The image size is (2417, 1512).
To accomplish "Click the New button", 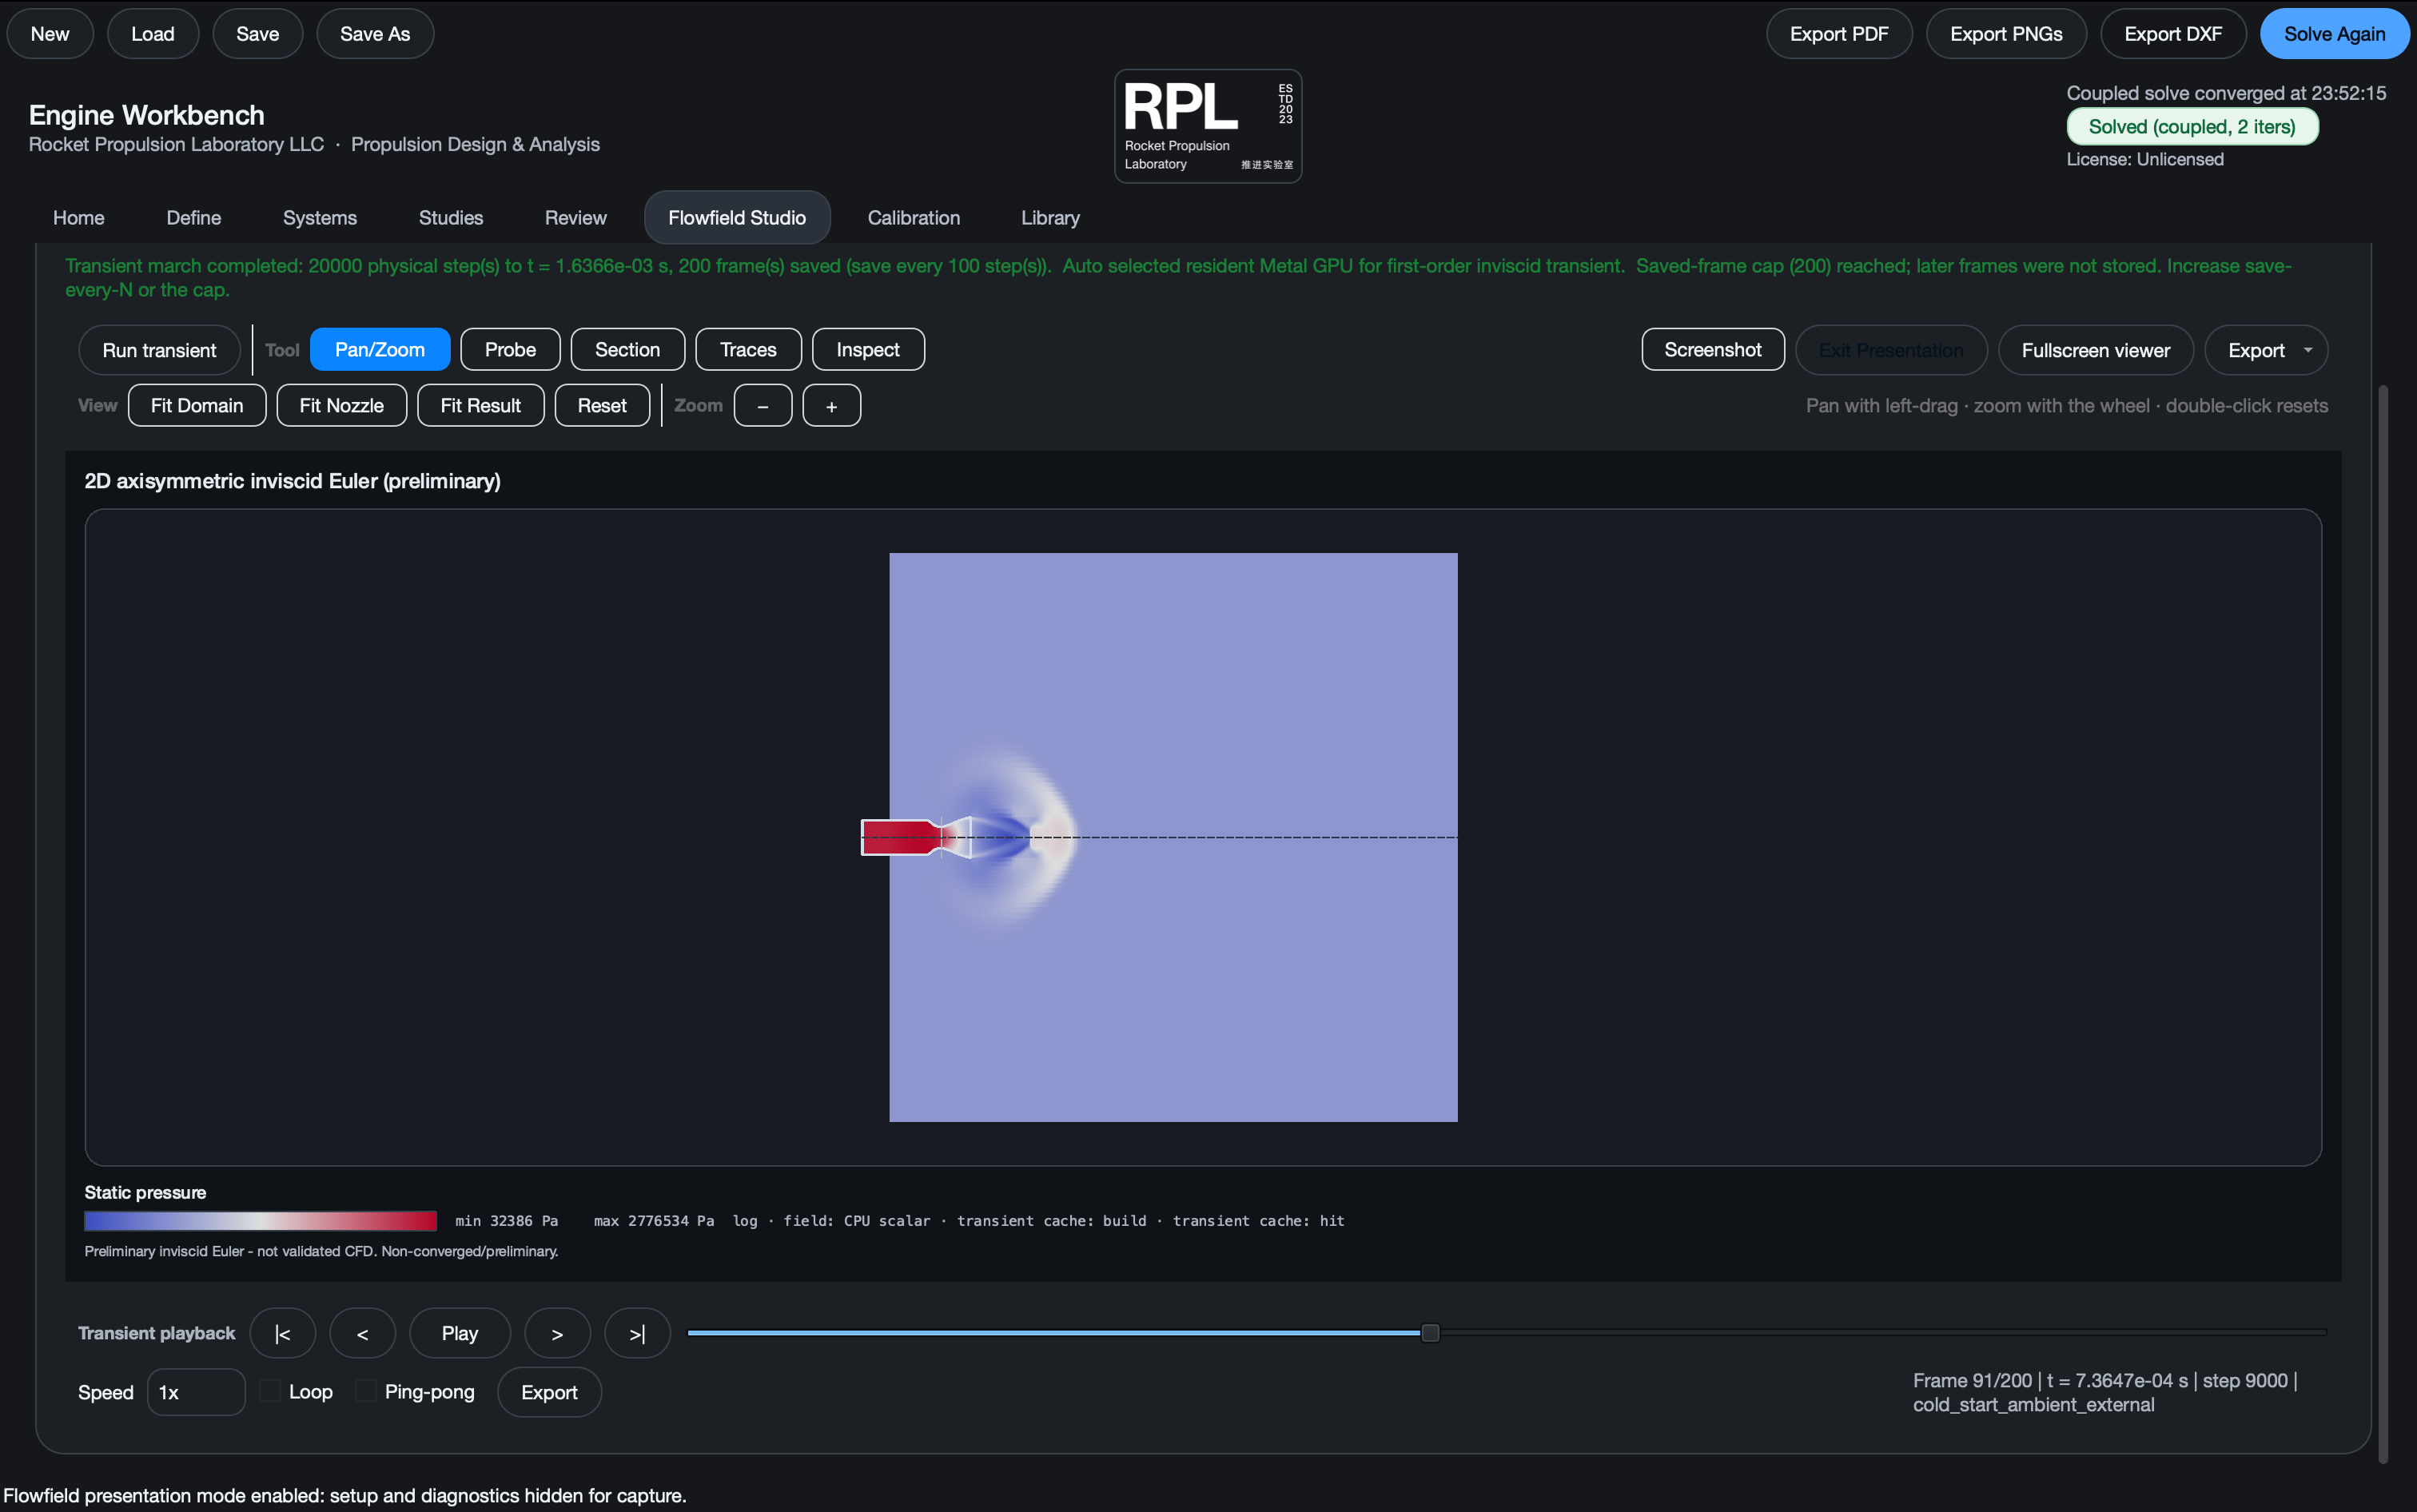I will point(50,33).
